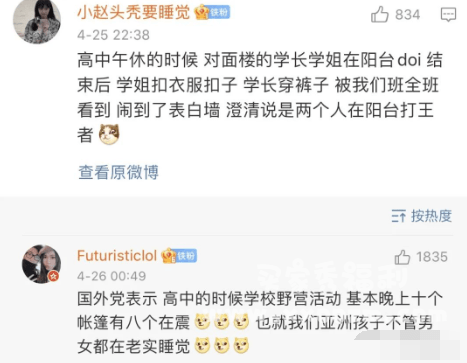The image size is (467, 363).
Task: Click the 834 like count
Action: pyautogui.click(x=408, y=15)
